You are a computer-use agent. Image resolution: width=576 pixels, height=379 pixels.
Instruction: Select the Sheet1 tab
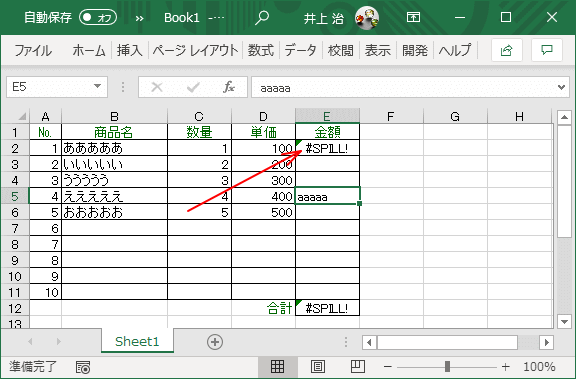tap(137, 342)
